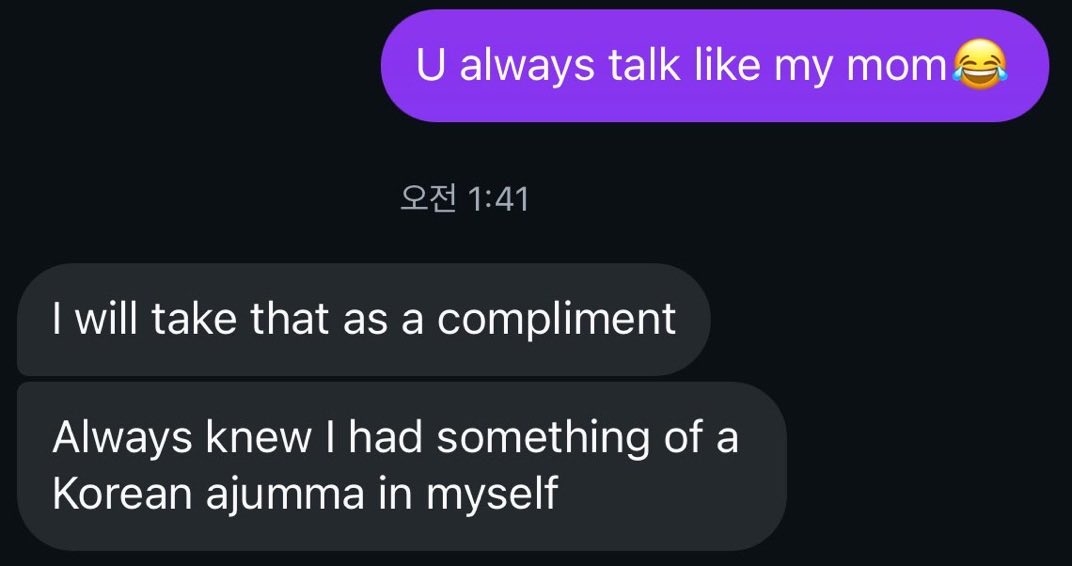Tap the letter 'U' starting the purple message
The width and height of the screenshot is (1072, 566).
point(431,66)
